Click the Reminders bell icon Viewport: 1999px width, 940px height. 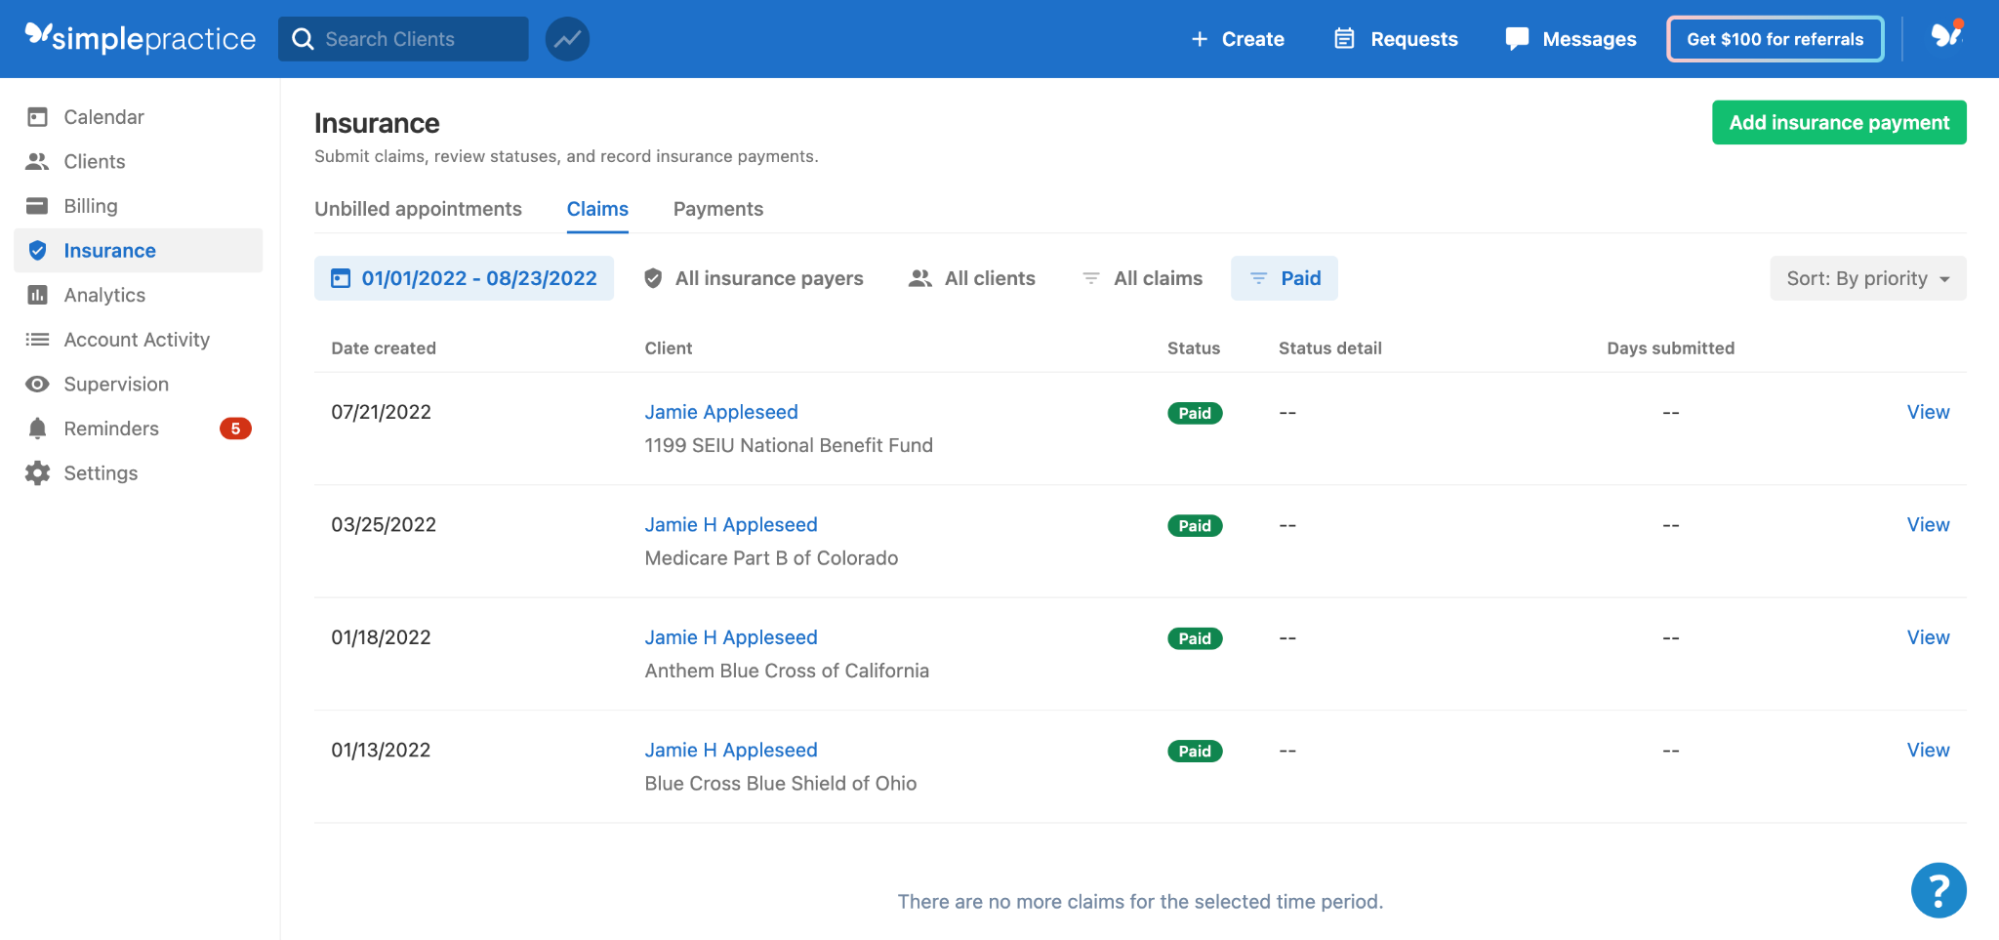[38, 428]
